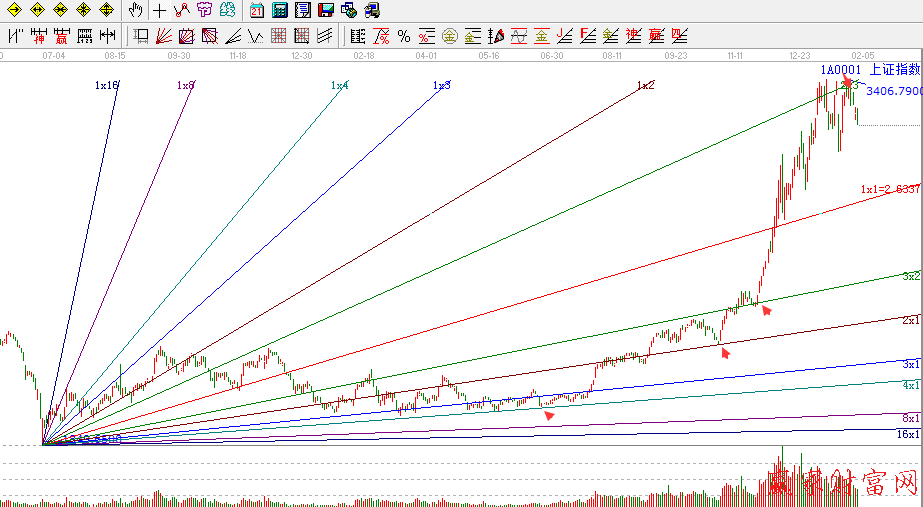Click the 1x1 red Gann line label

[x=889, y=189]
